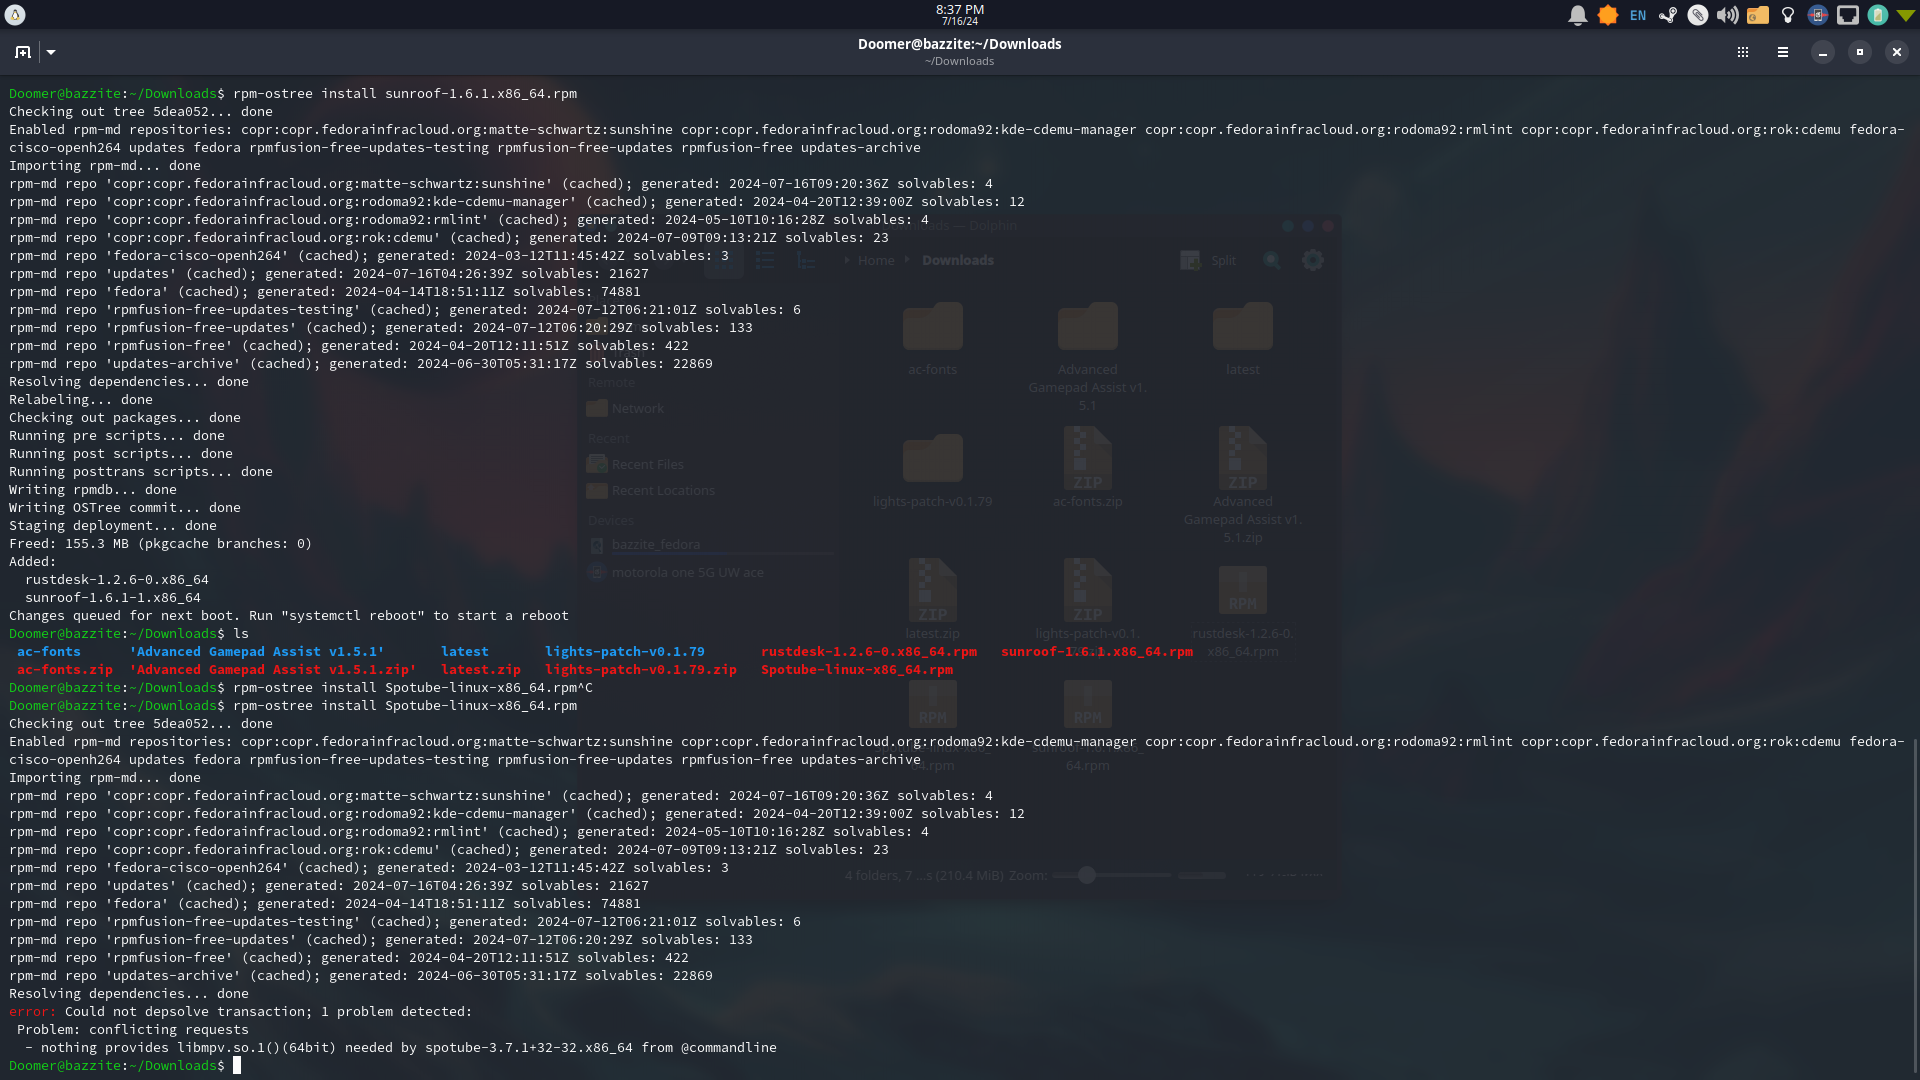Open the notifications bell in tray
The width and height of the screenshot is (1920, 1080).
point(1577,15)
